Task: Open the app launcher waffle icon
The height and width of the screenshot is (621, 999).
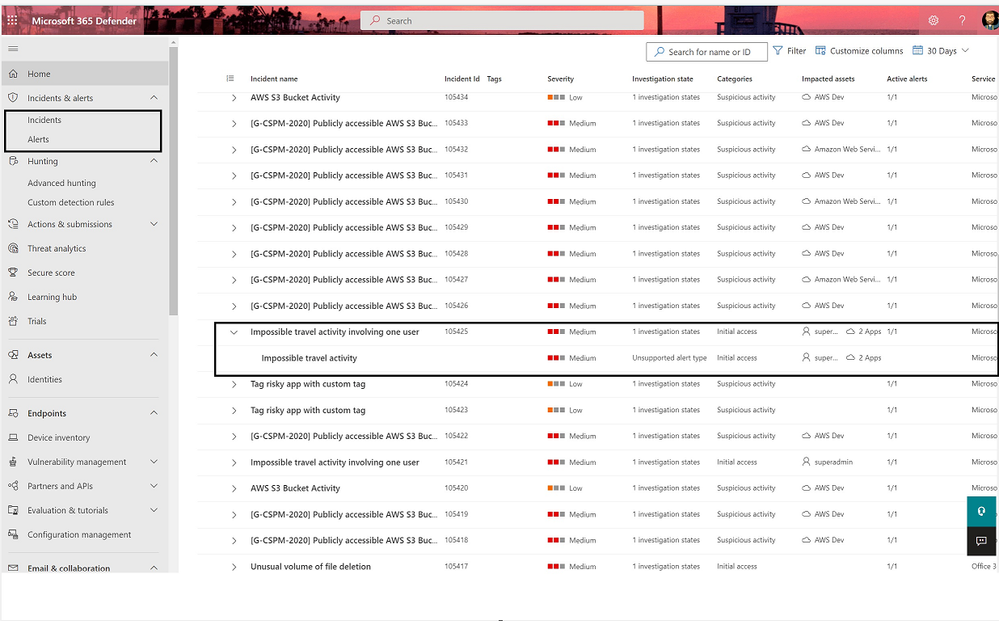Action: click(12, 20)
